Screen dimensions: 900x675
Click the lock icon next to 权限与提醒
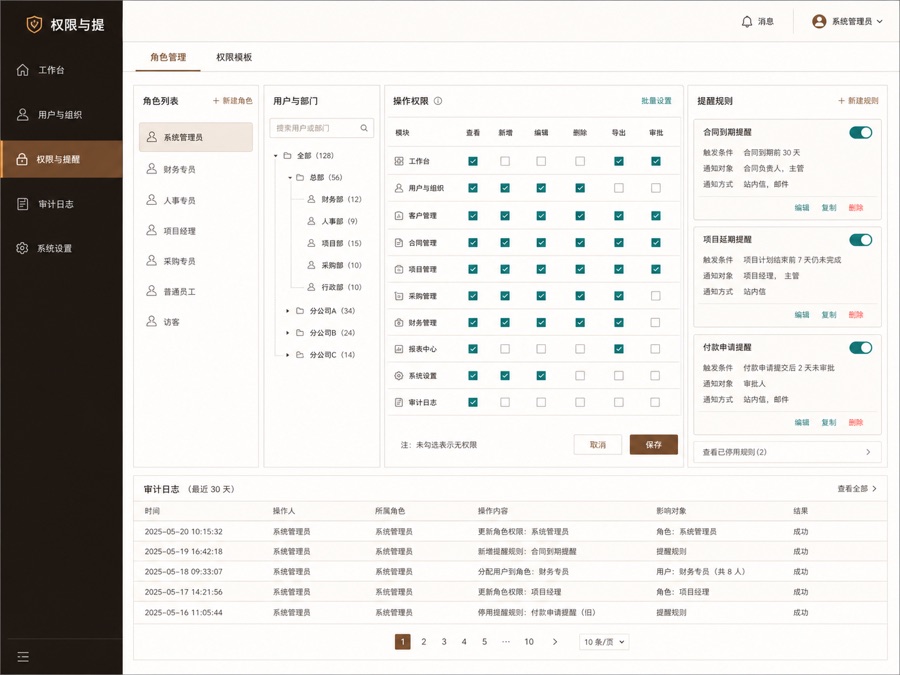[22, 159]
